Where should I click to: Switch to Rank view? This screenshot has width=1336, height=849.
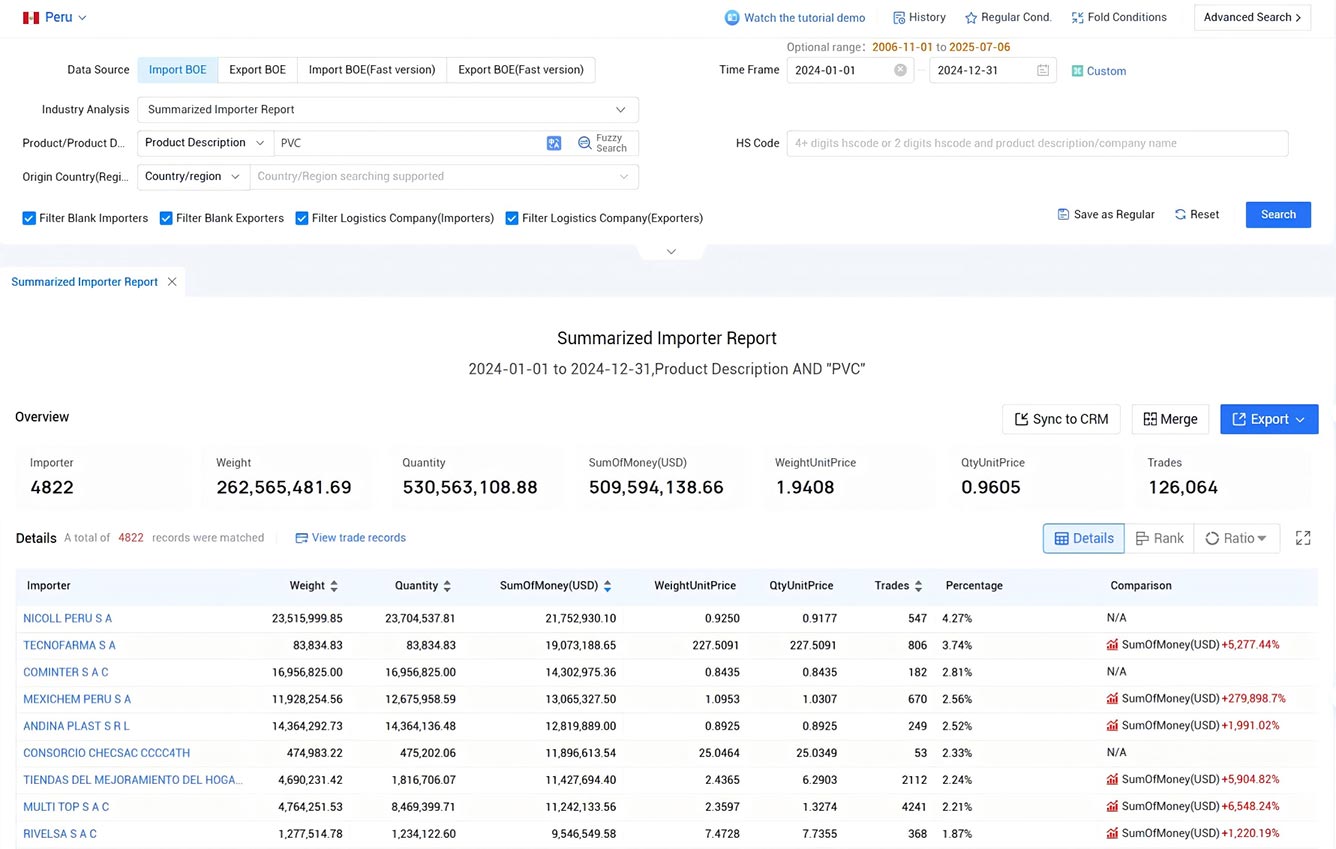[x=1159, y=538]
